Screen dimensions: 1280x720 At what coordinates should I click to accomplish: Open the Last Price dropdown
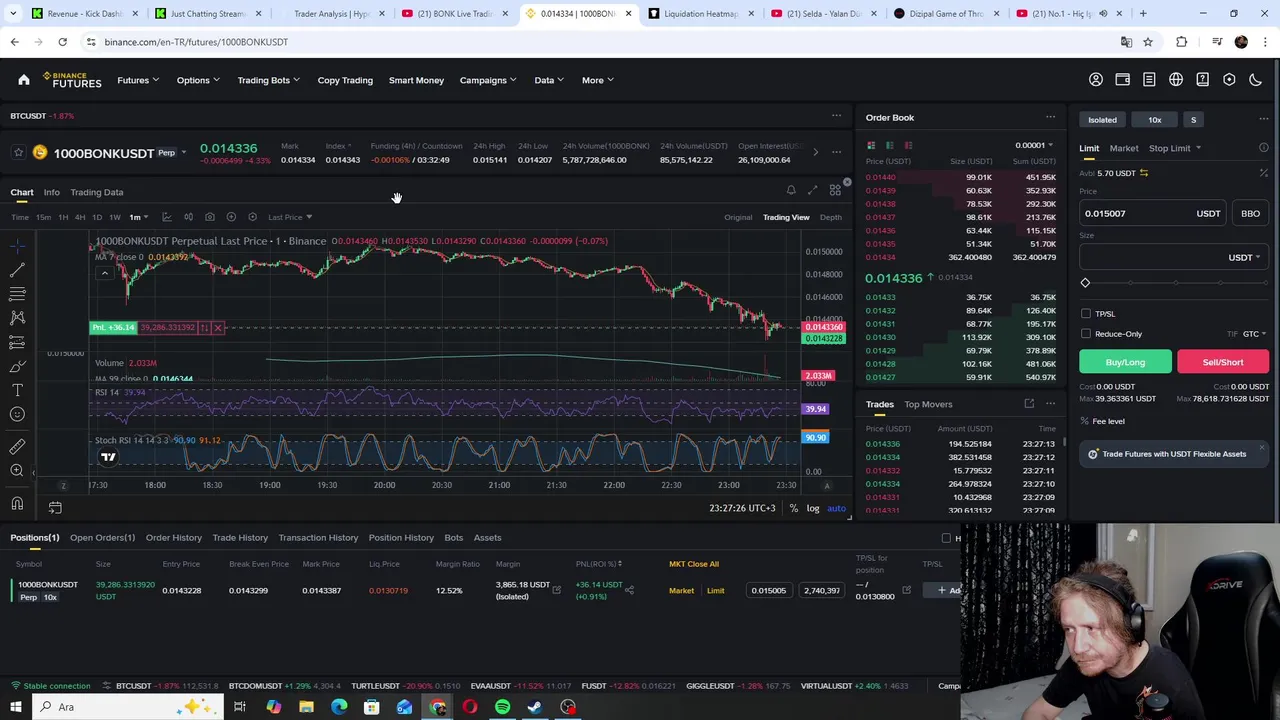click(290, 217)
